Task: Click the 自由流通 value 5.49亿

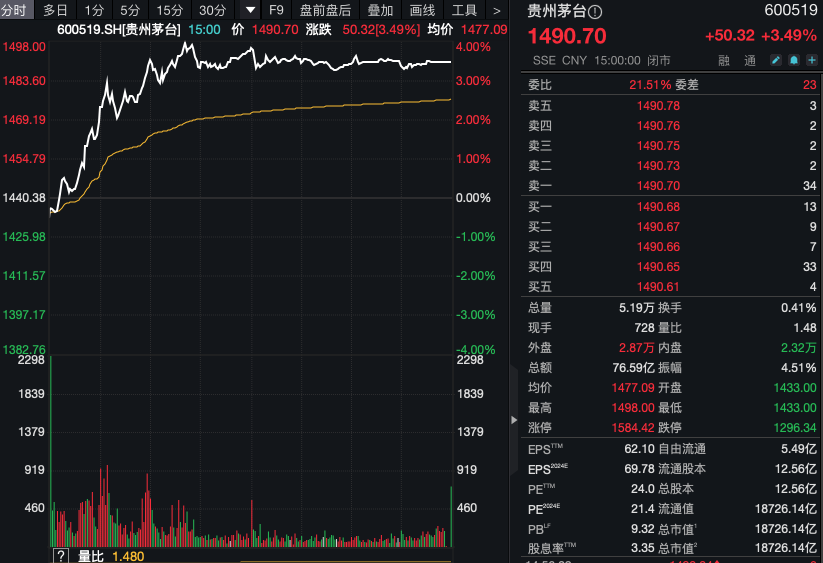Action: pyautogui.click(x=798, y=449)
